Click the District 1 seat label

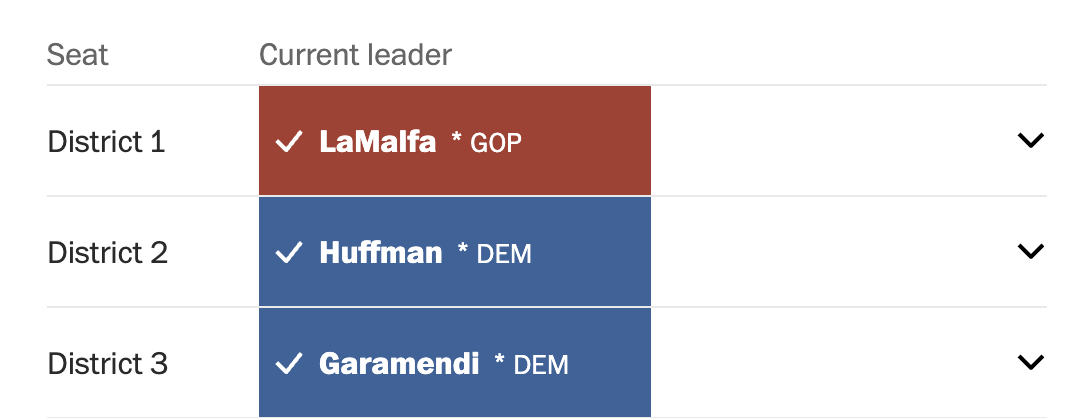tap(106, 142)
